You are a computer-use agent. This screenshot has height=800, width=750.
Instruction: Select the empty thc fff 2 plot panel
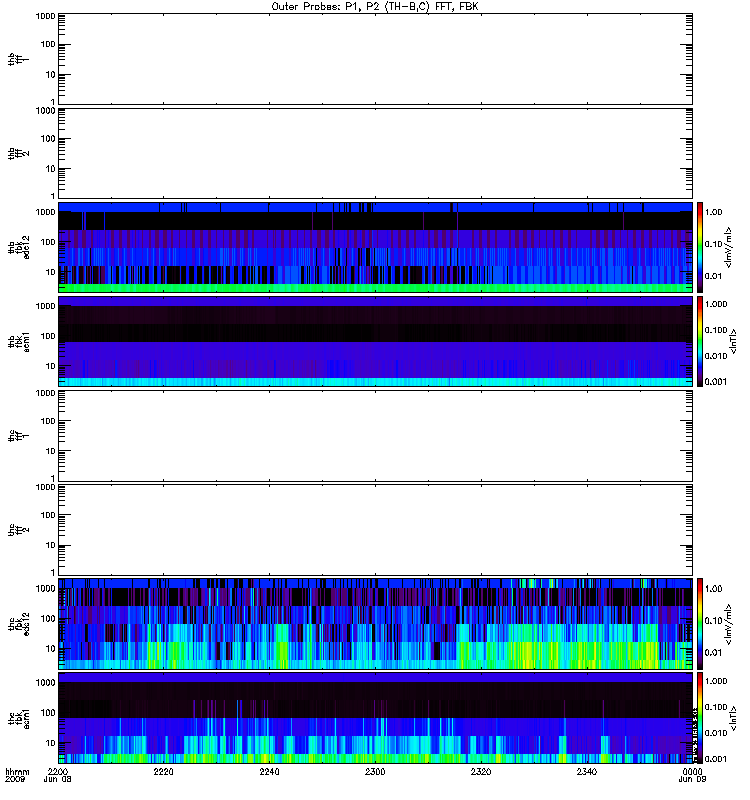375,530
